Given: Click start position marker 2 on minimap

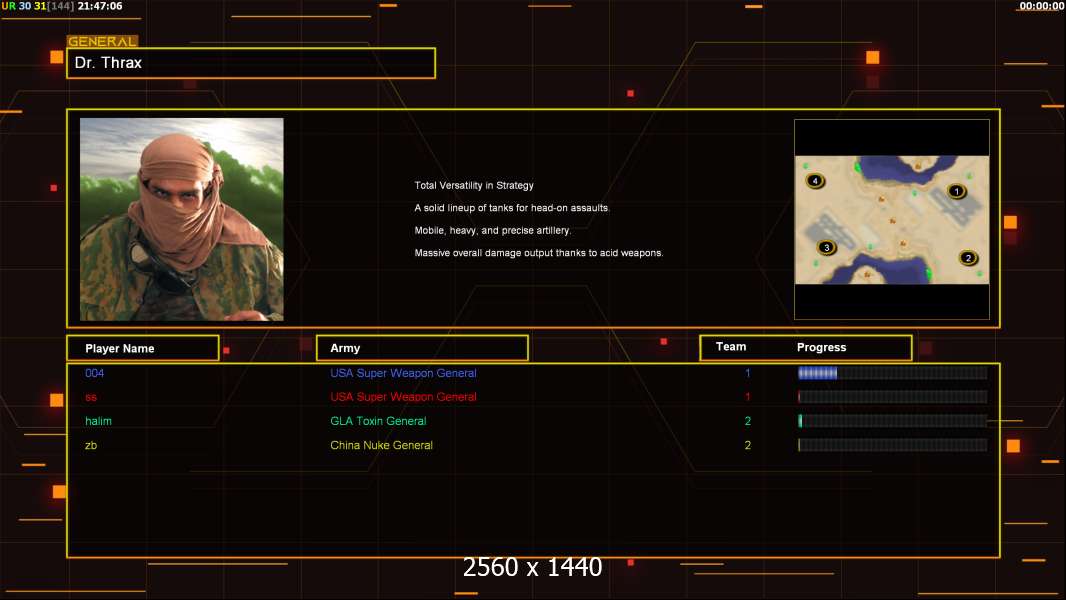Looking at the screenshot, I should (x=968, y=258).
